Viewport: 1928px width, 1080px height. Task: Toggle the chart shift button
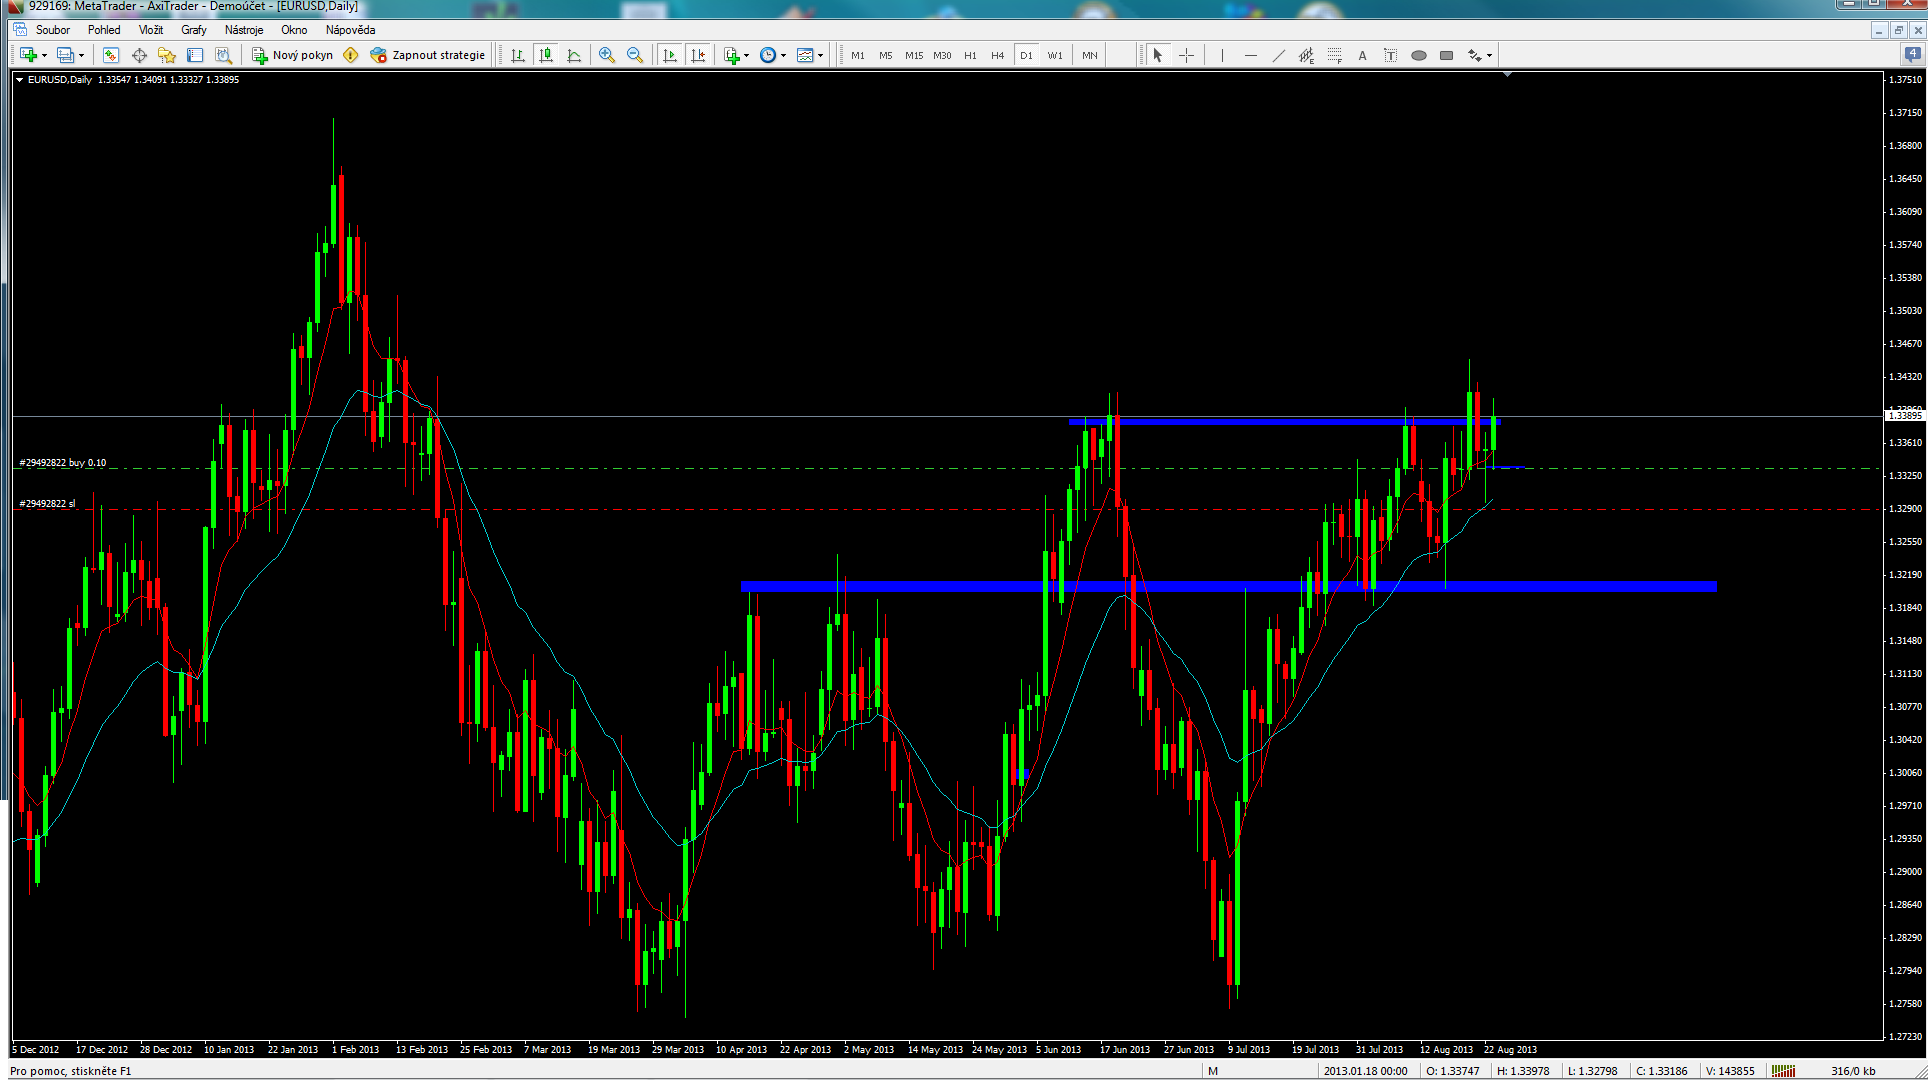pyautogui.click(x=698, y=55)
